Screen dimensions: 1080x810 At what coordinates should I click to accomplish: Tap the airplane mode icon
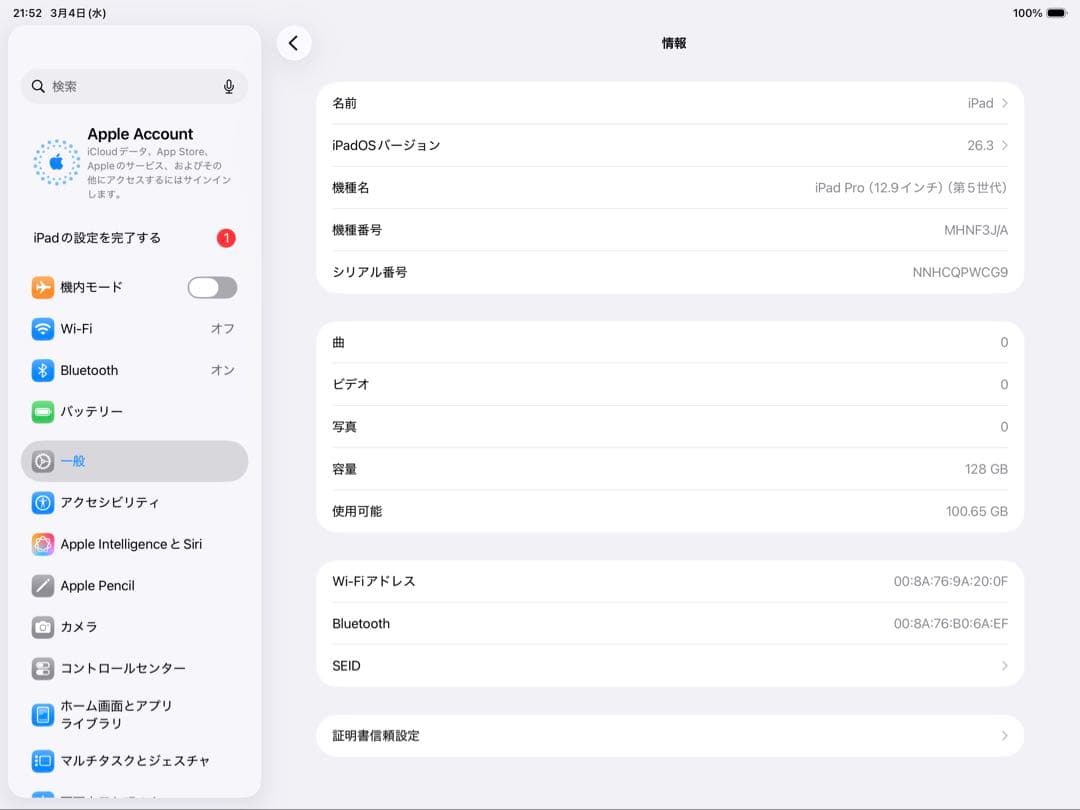pyautogui.click(x=43, y=287)
